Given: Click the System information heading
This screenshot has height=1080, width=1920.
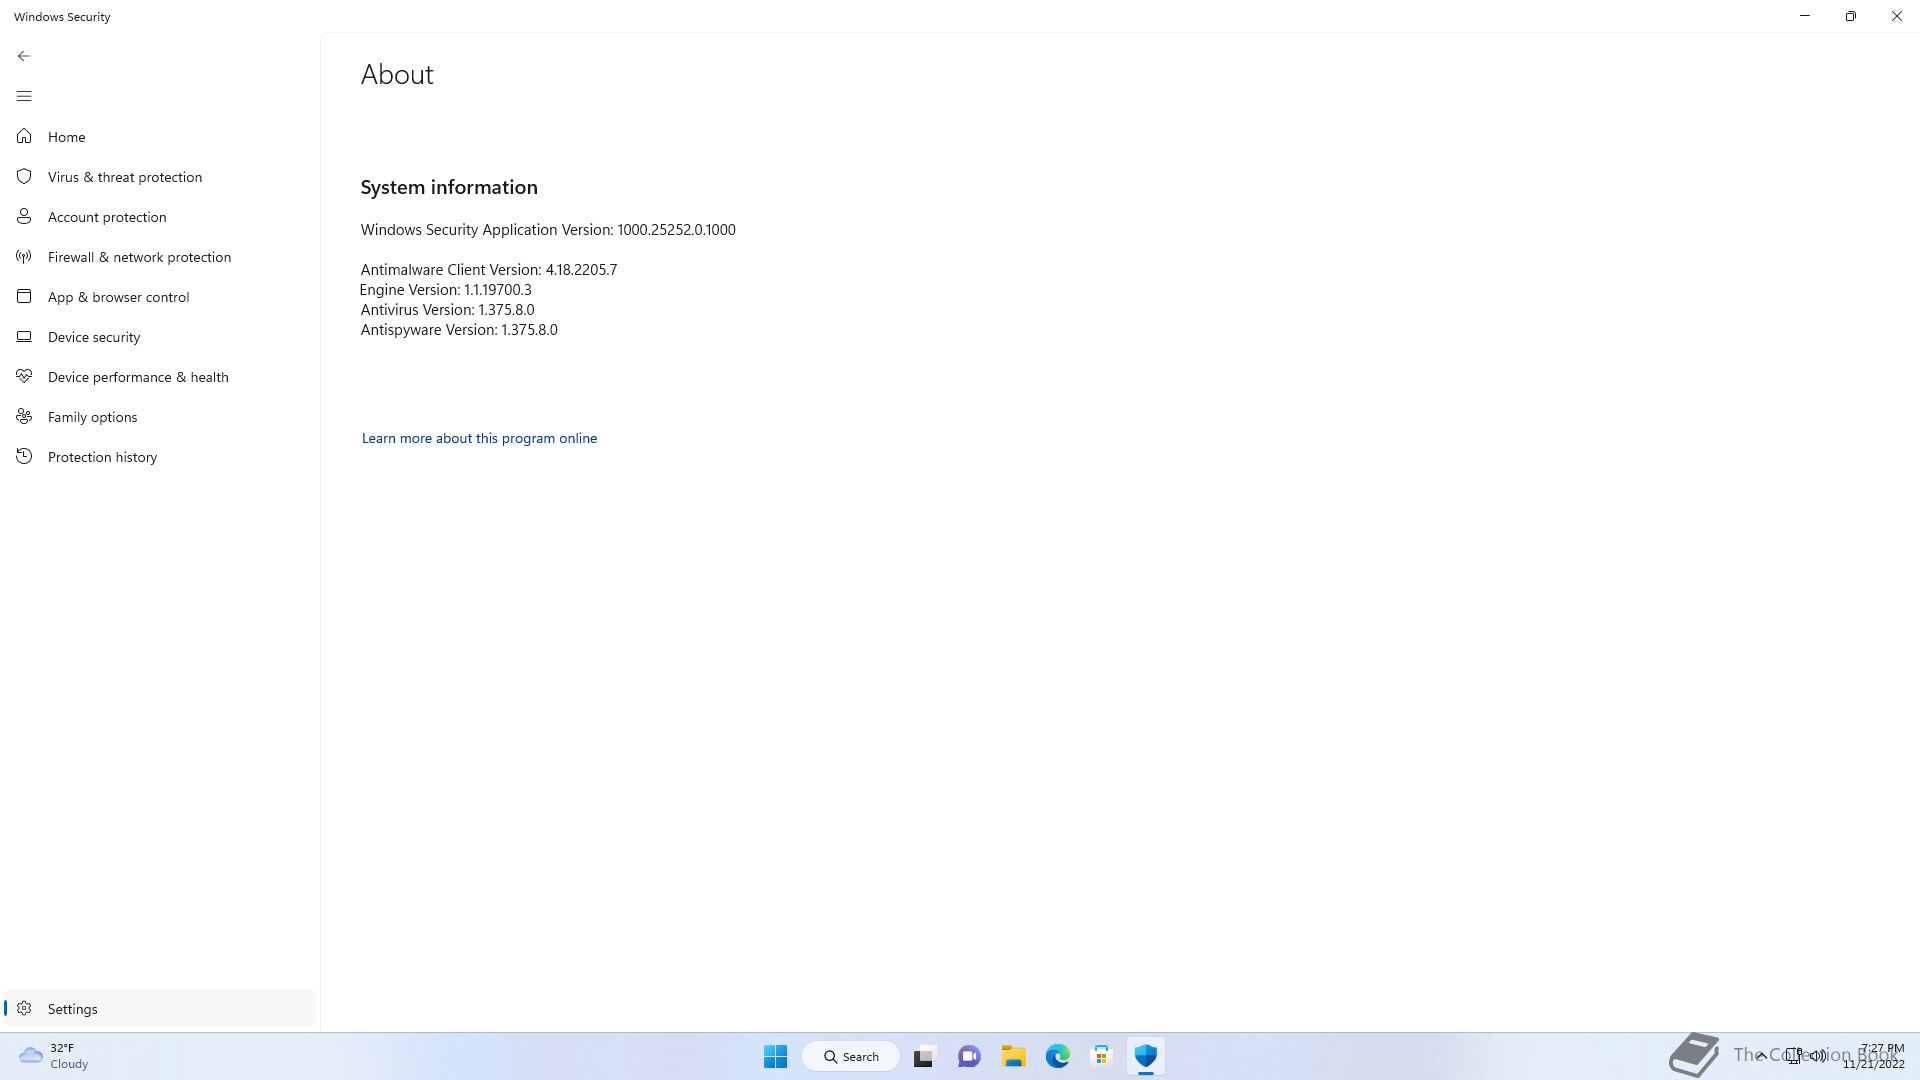Looking at the screenshot, I should [x=449, y=187].
